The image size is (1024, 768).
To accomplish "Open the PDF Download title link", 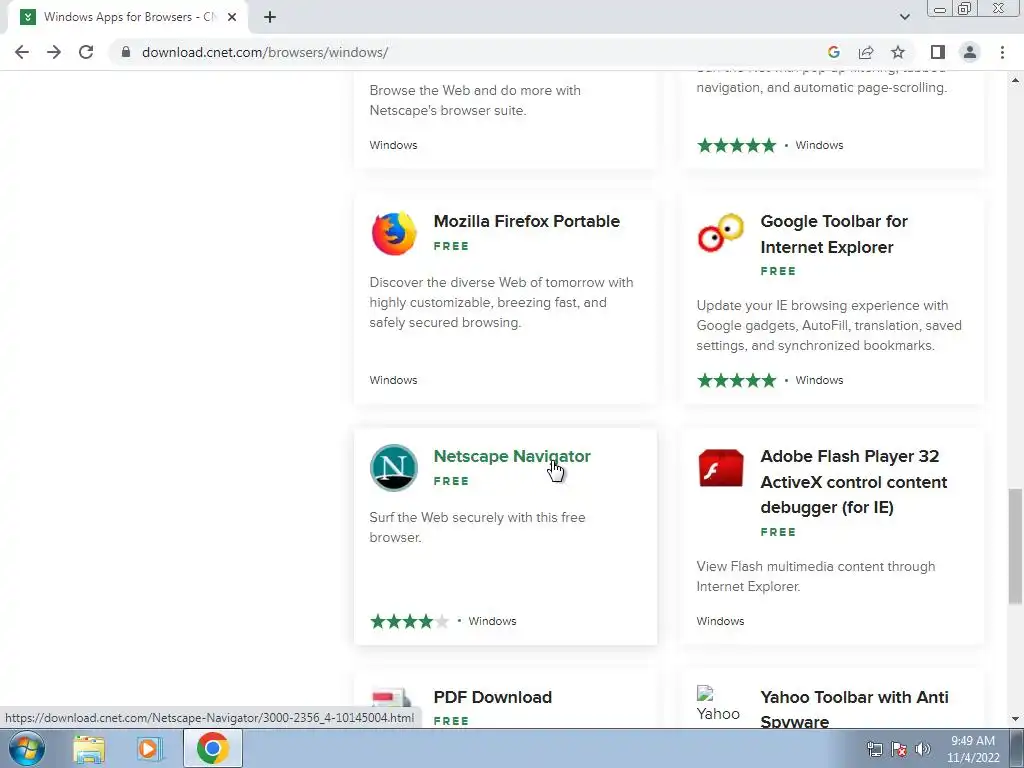I will pyautogui.click(x=492, y=697).
